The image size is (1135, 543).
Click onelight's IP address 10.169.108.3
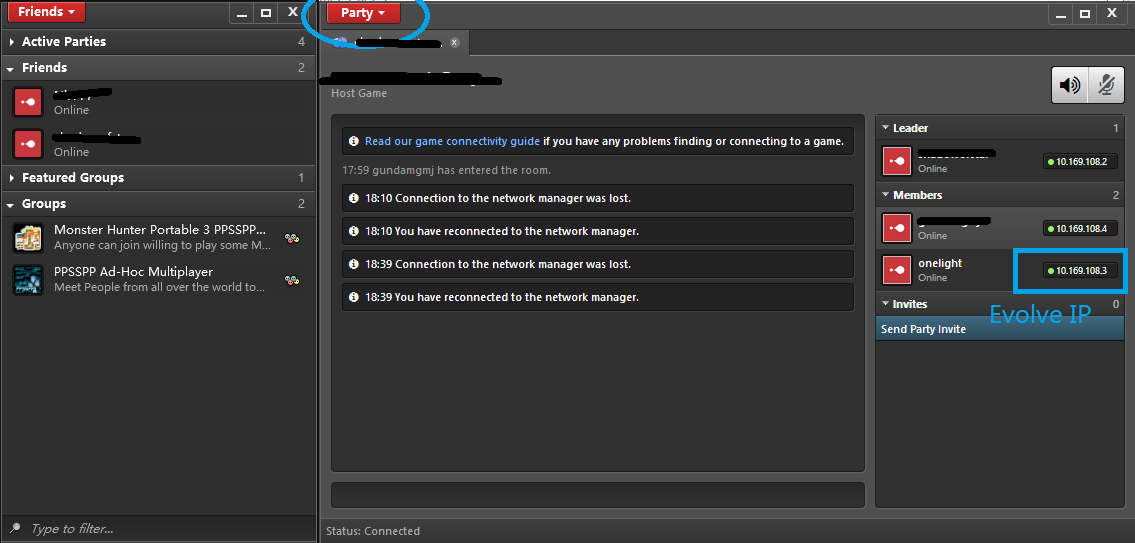(x=1081, y=271)
